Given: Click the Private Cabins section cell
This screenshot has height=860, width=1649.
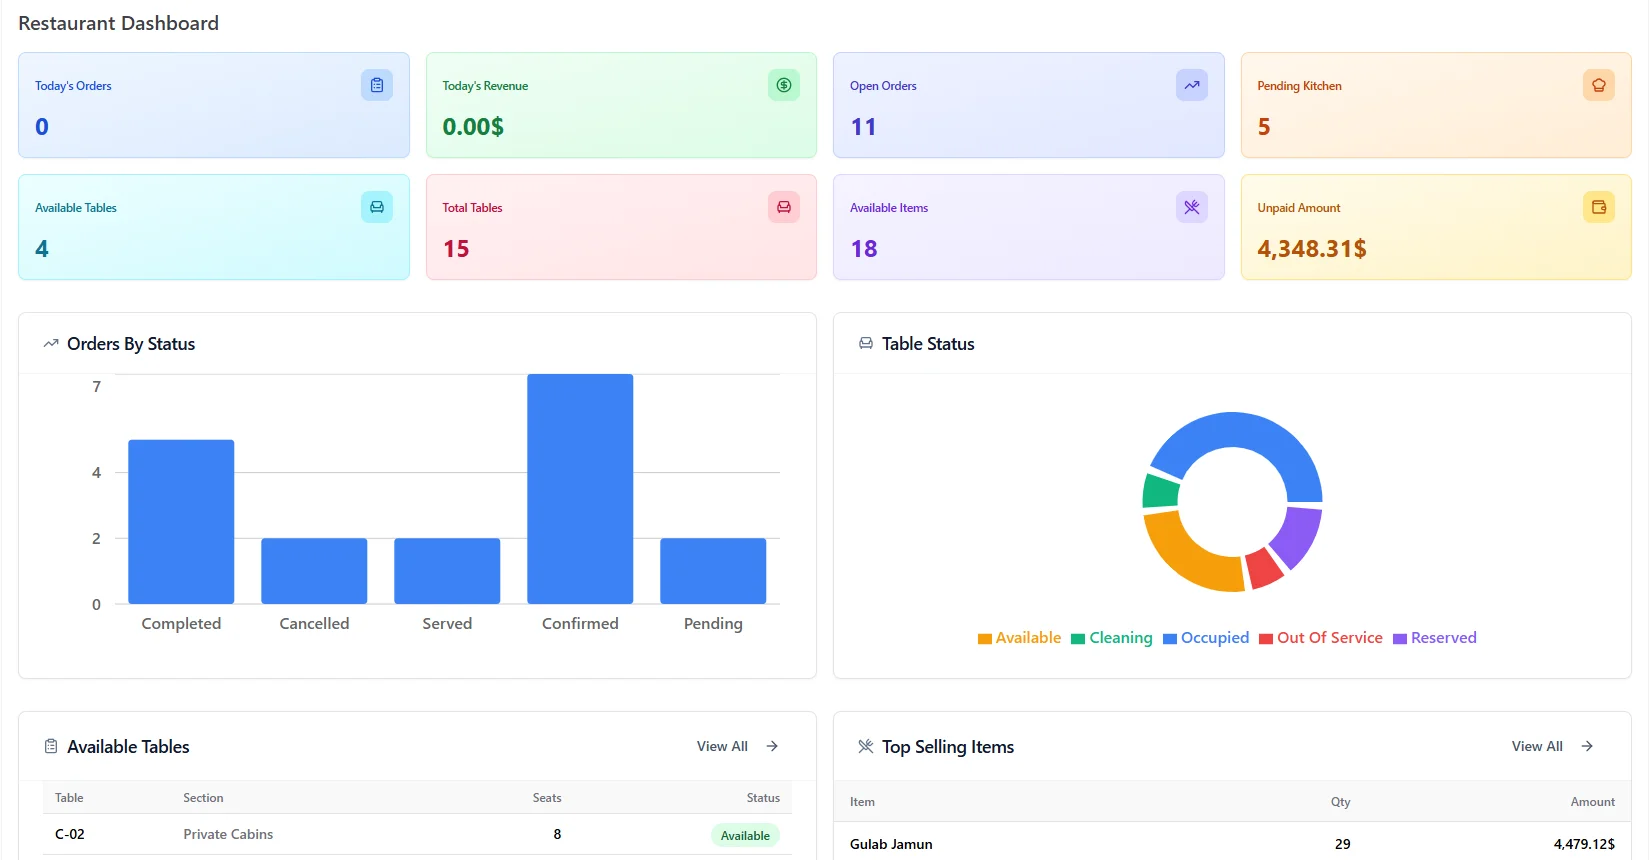Looking at the screenshot, I should point(228,834).
